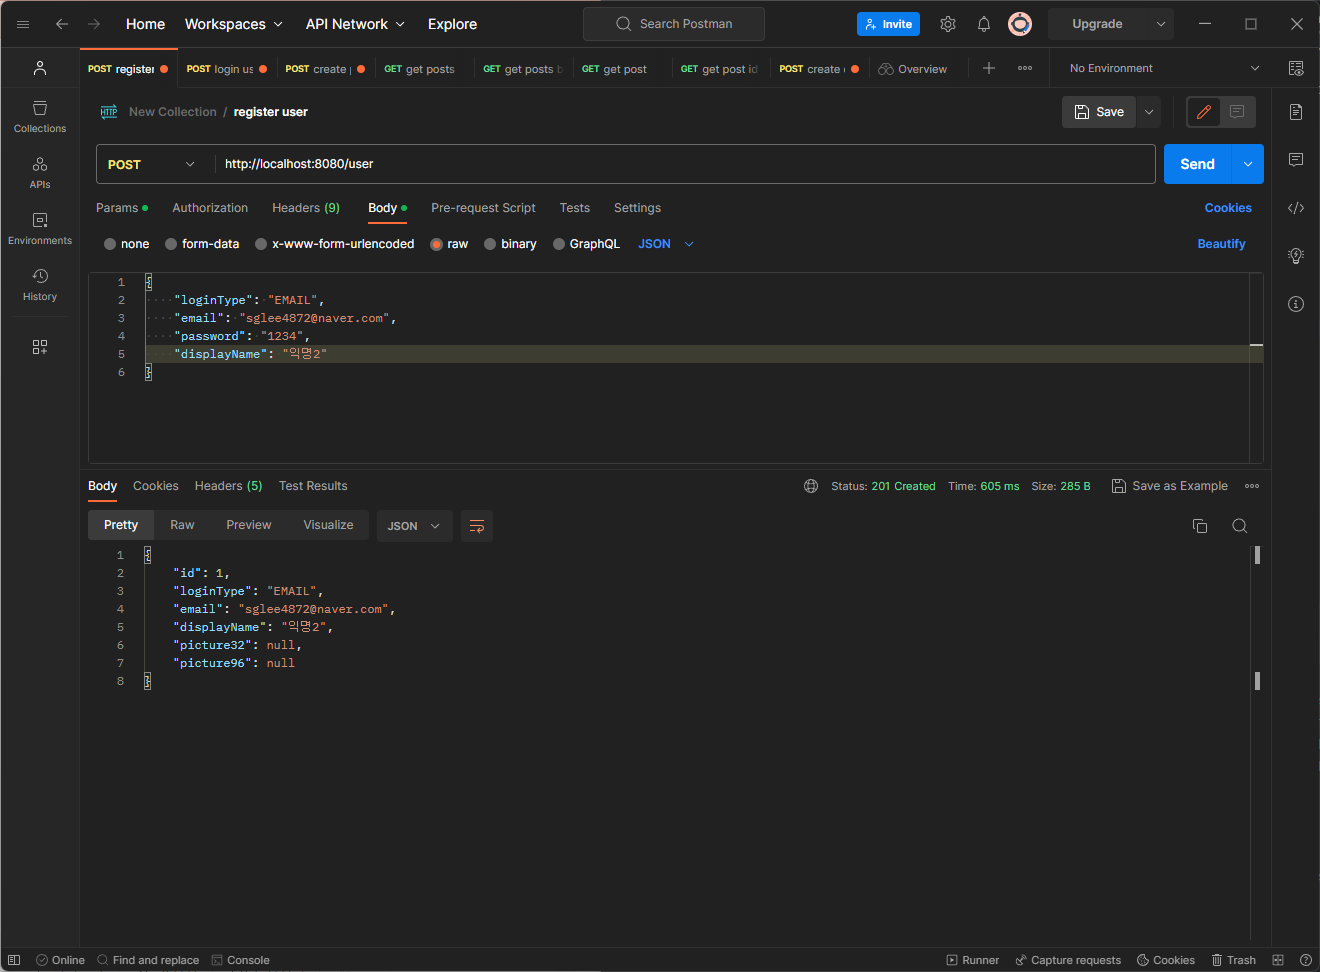Viewport: 1320px width, 972px height.
Task: Expand the Workspaces dropdown
Action: coord(234,24)
